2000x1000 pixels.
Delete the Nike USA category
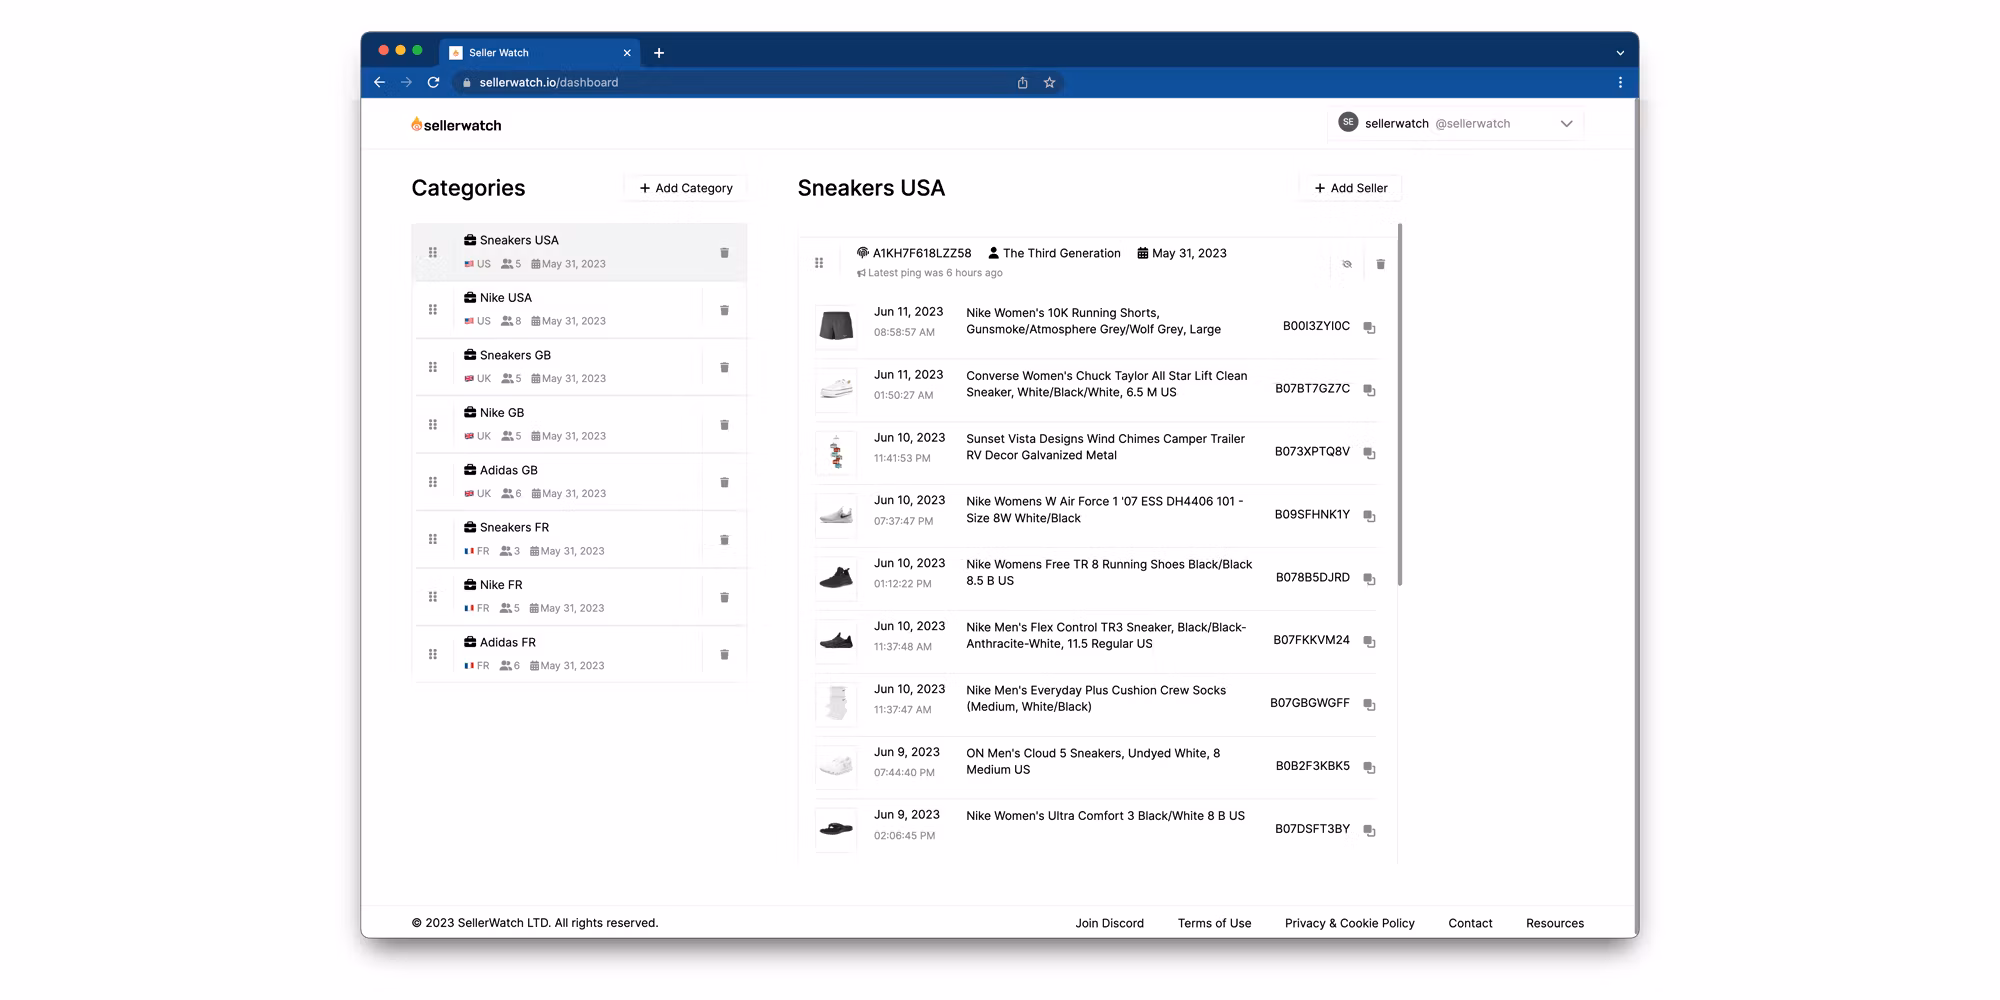(x=724, y=310)
